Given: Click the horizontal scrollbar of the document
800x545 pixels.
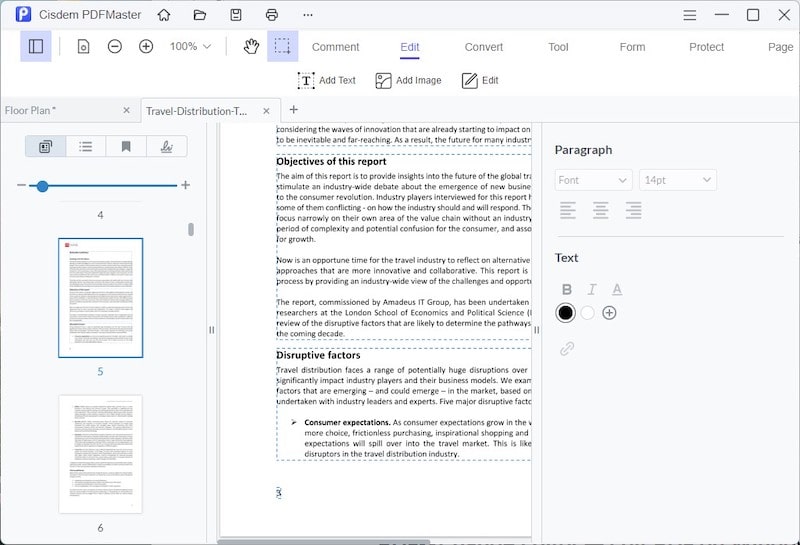Looking at the screenshot, I should 324,542.
